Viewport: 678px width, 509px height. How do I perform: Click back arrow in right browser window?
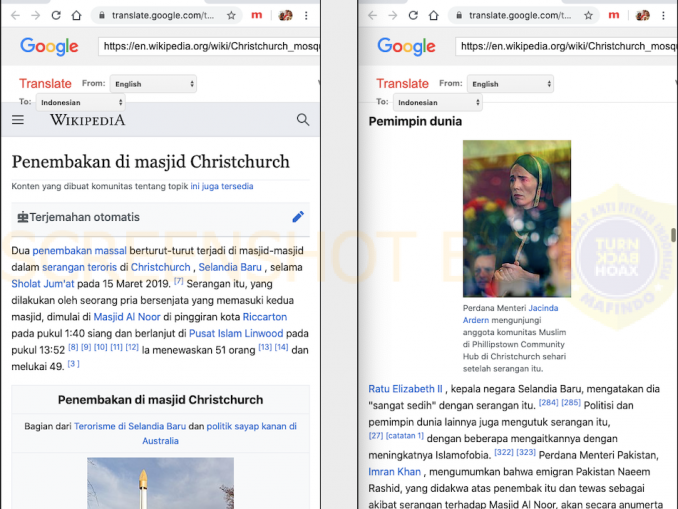click(x=372, y=16)
